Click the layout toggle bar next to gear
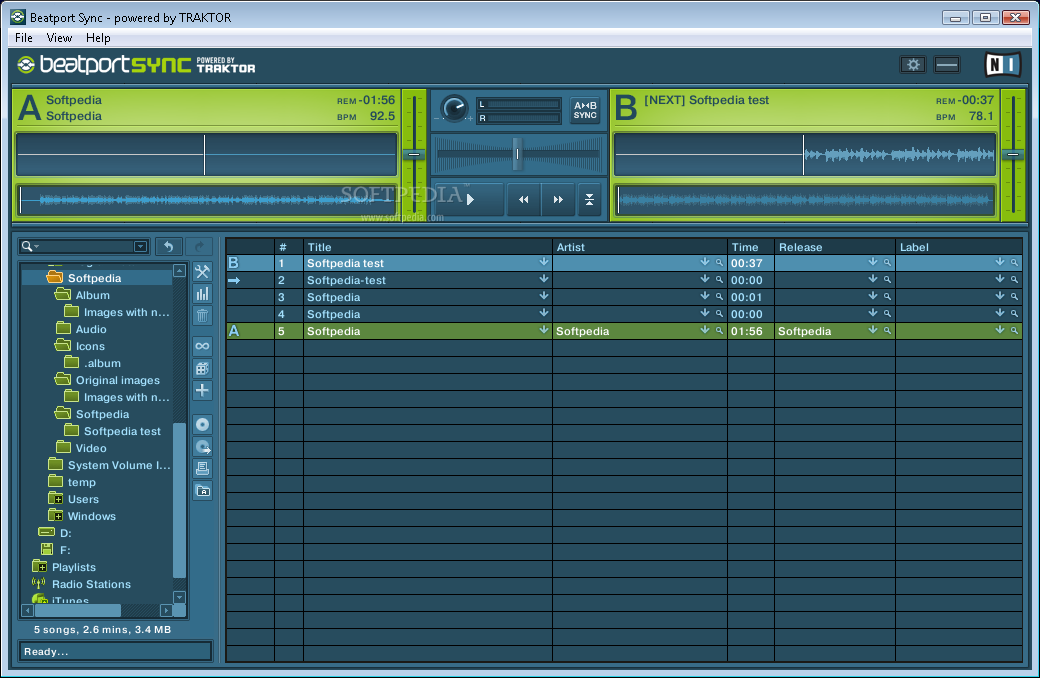 point(946,64)
